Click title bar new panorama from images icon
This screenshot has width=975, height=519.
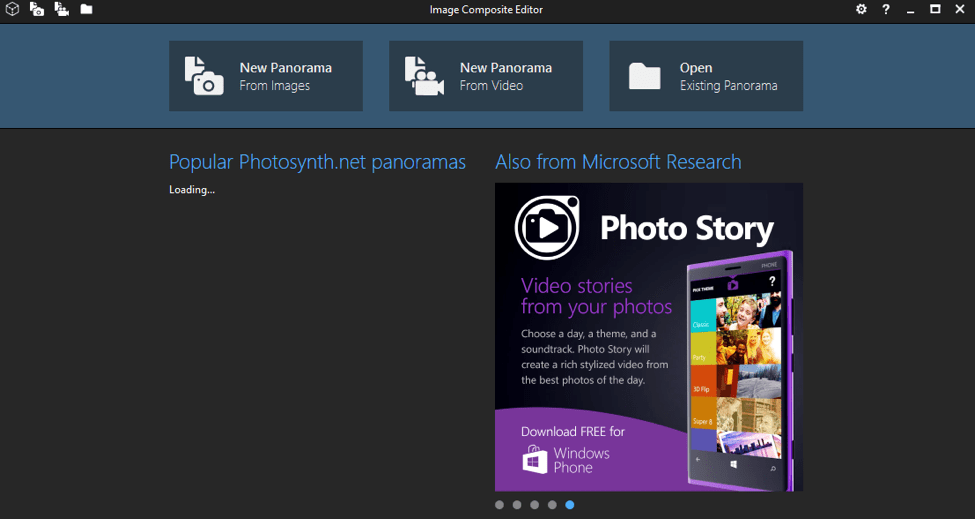click(x=37, y=9)
